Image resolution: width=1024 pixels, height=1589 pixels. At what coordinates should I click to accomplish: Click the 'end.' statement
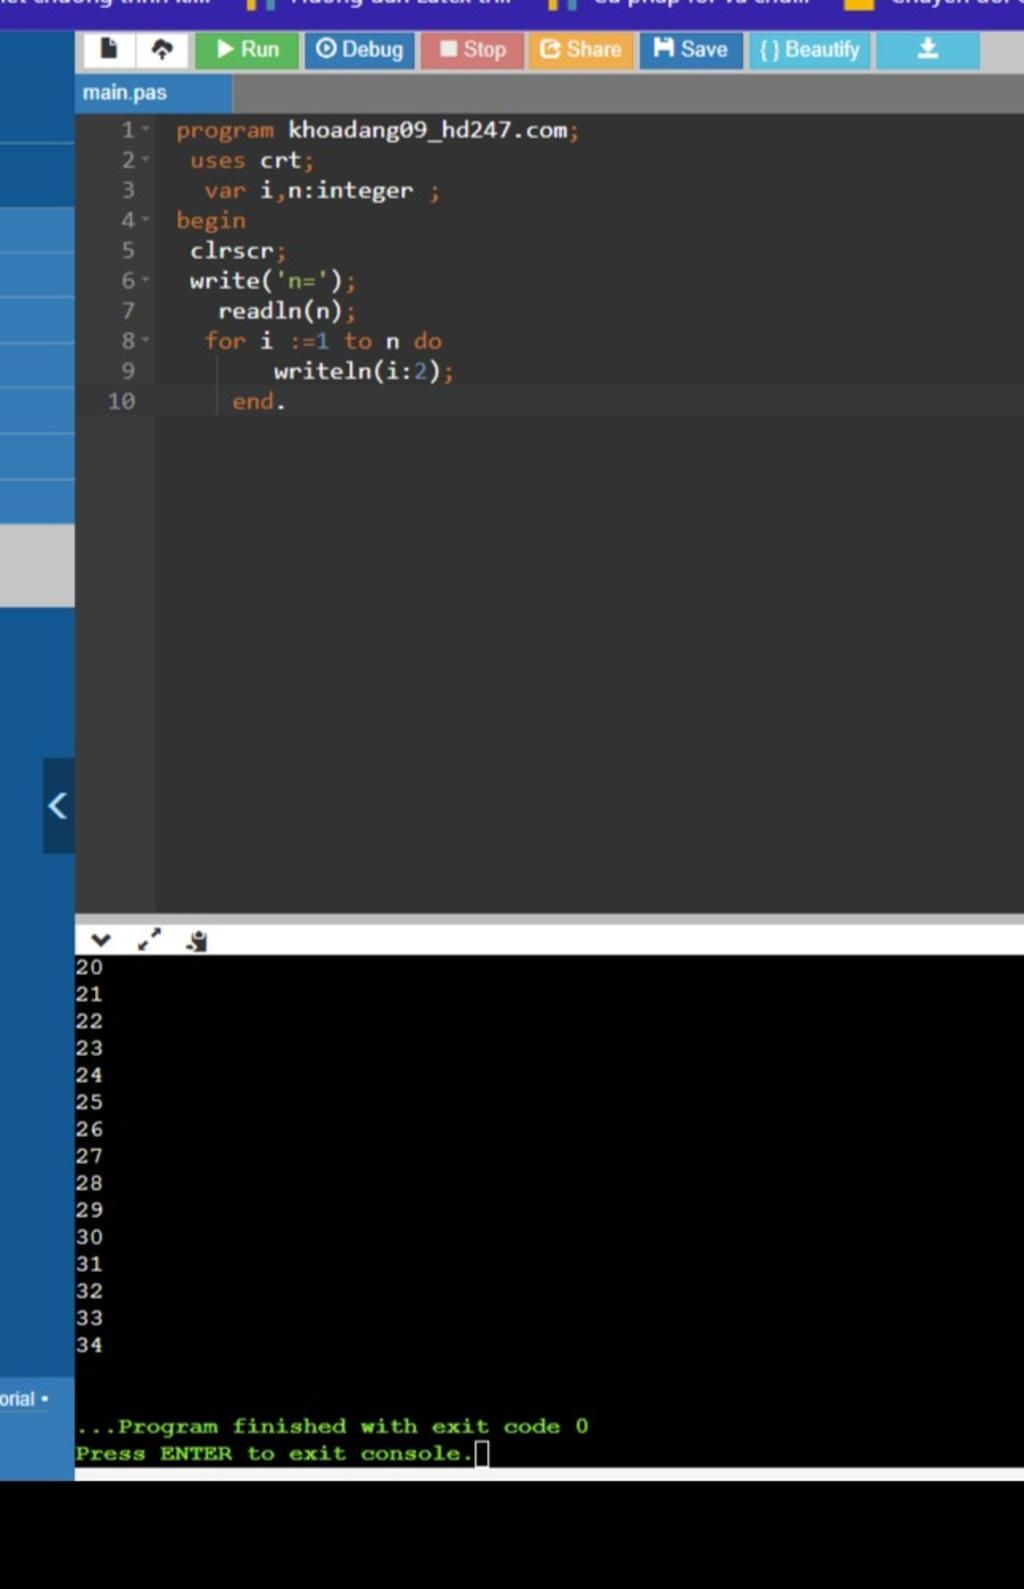point(259,401)
